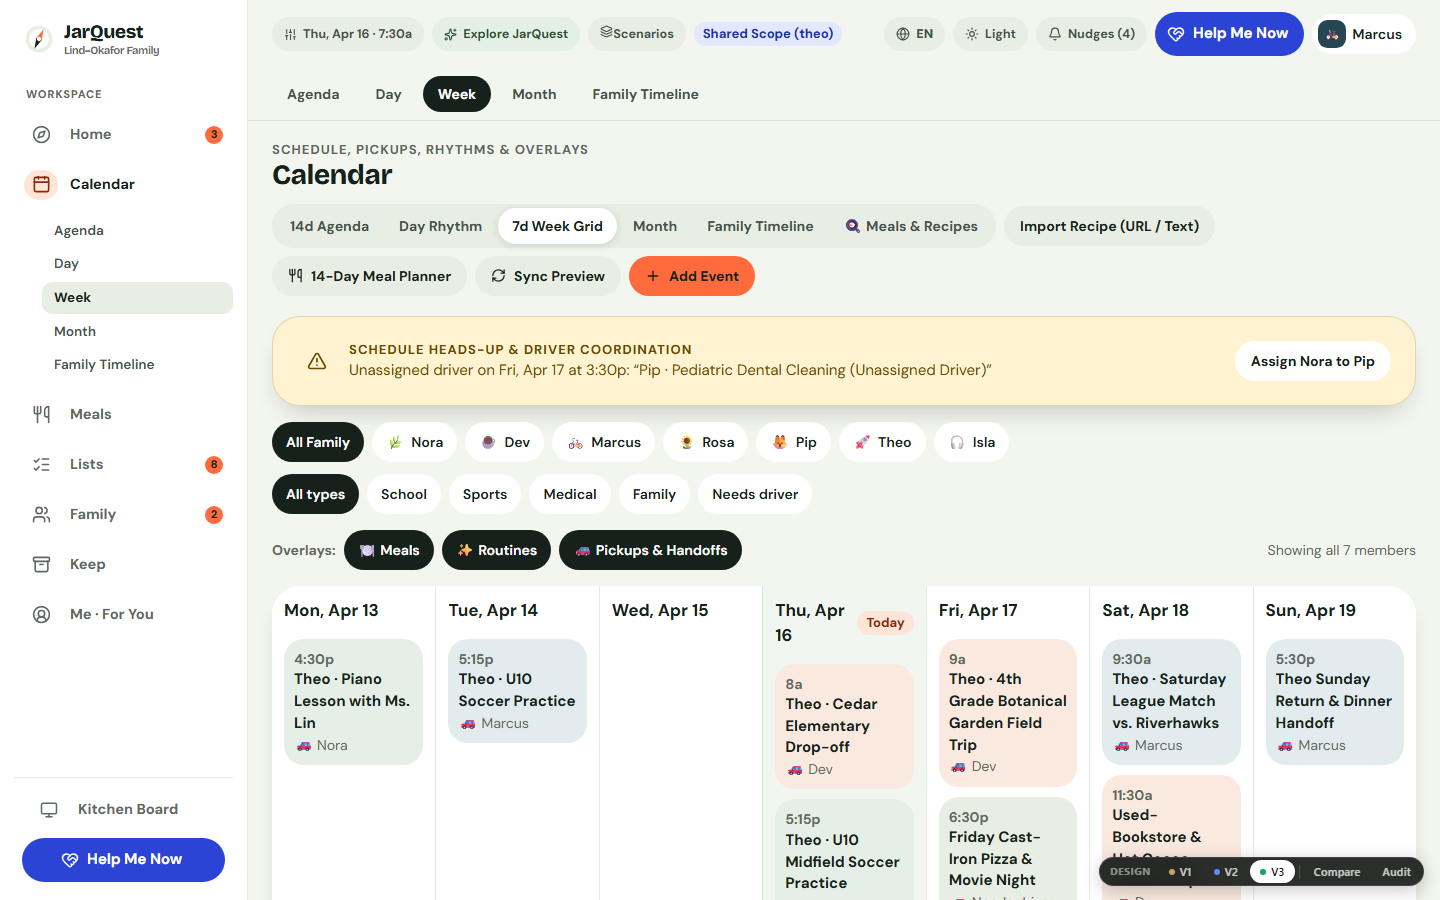Open the Marcus account menu

pyautogui.click(x=1365, y=34)
